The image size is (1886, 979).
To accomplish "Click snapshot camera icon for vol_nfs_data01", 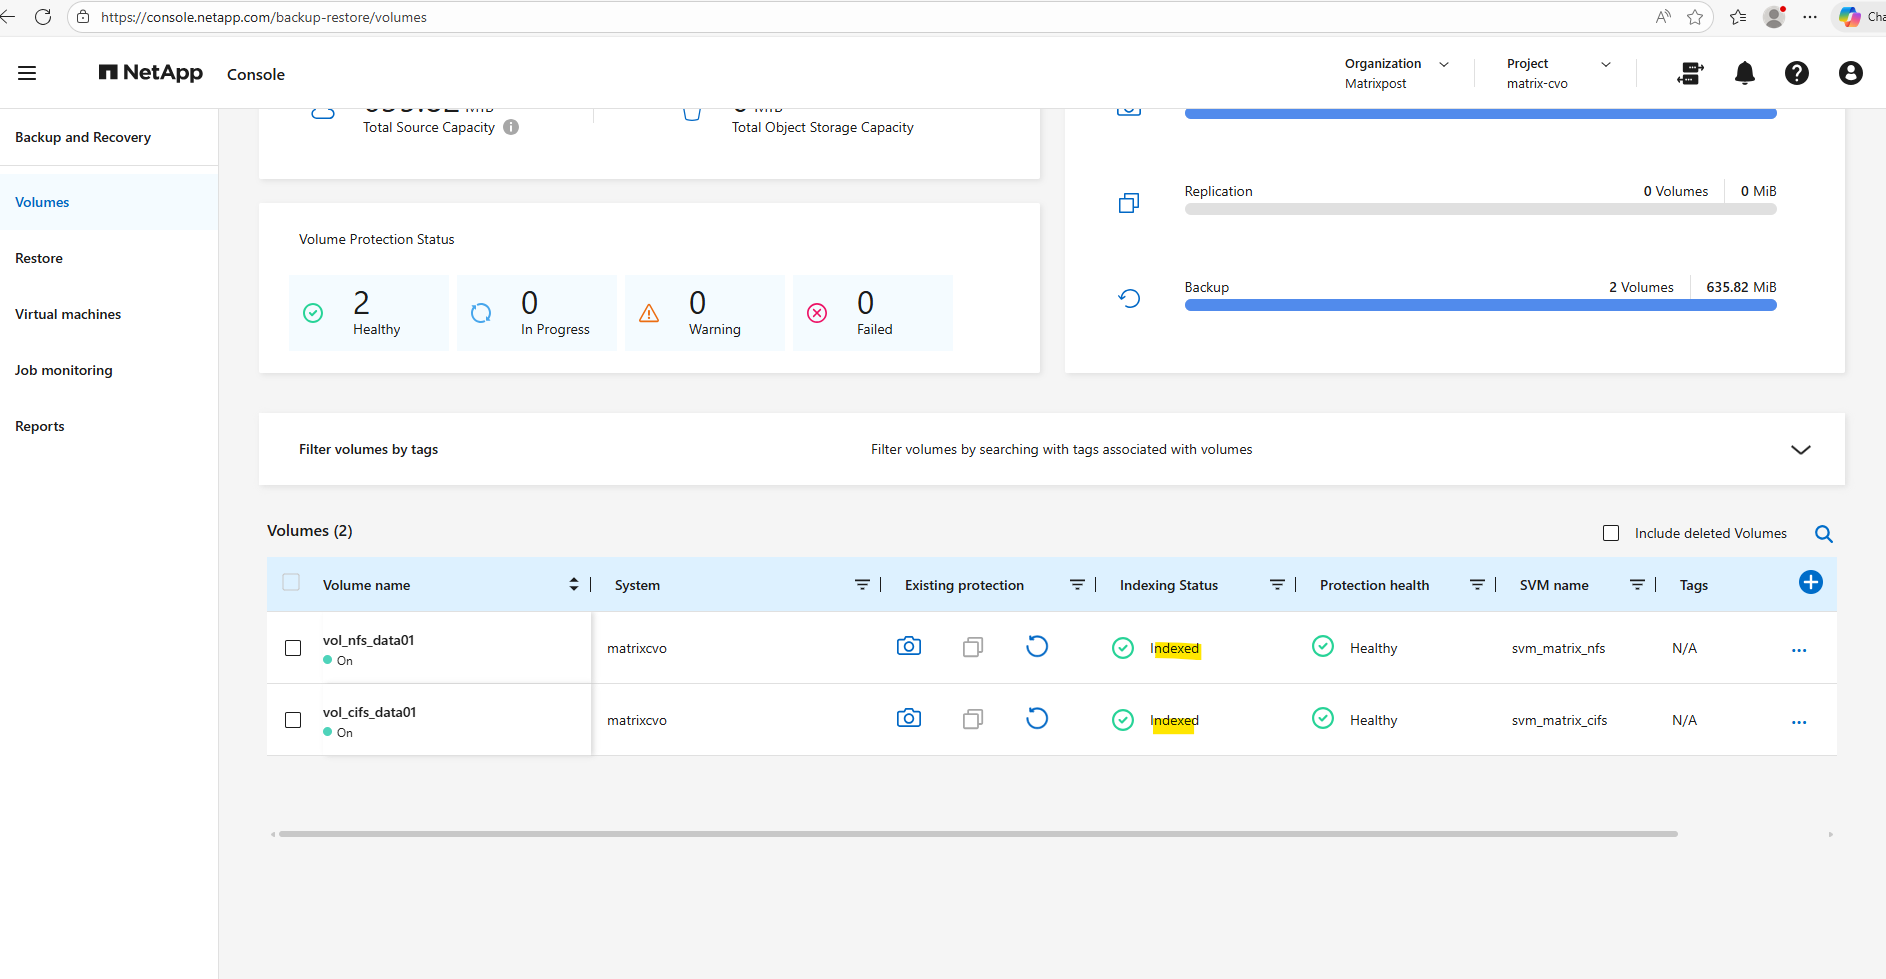I will point(908,647).
